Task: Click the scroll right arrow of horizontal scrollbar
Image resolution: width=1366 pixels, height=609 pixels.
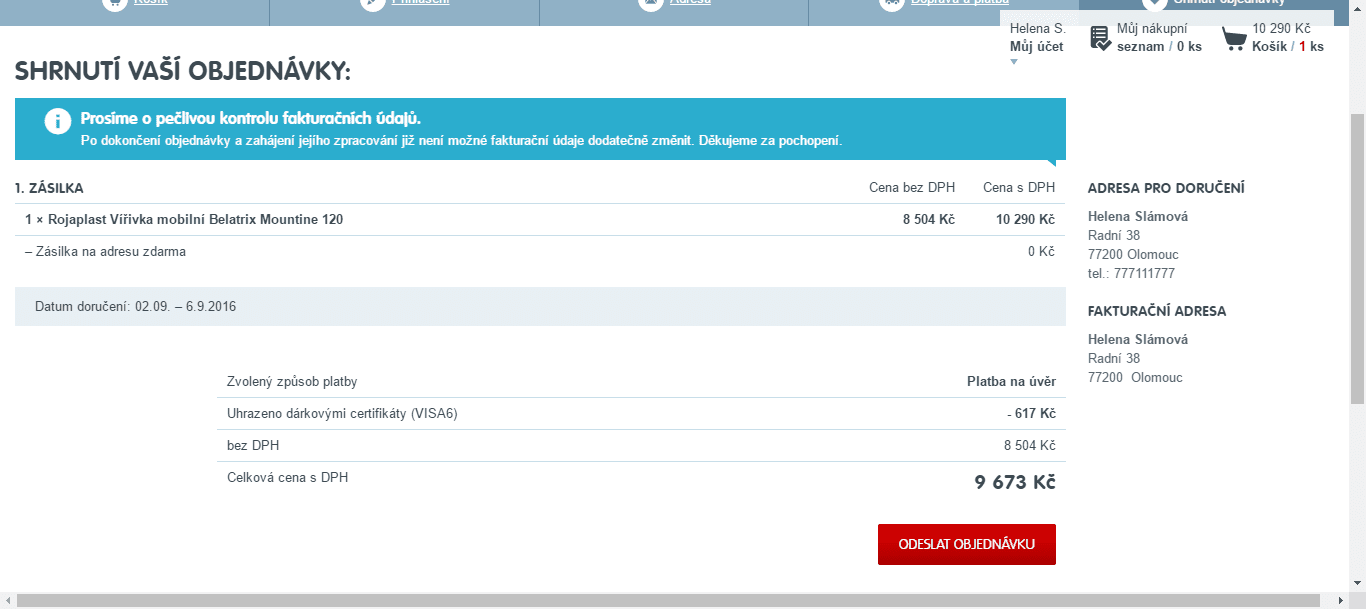Action: click(x=1340, y=600)
